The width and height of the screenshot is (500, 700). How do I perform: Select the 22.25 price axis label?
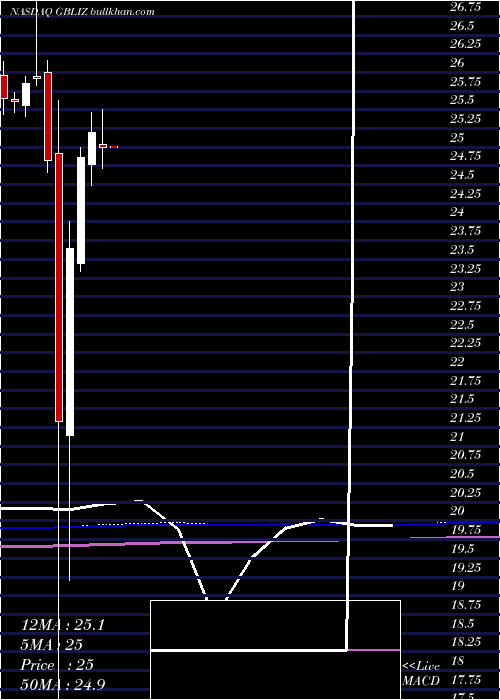[466, 343]
